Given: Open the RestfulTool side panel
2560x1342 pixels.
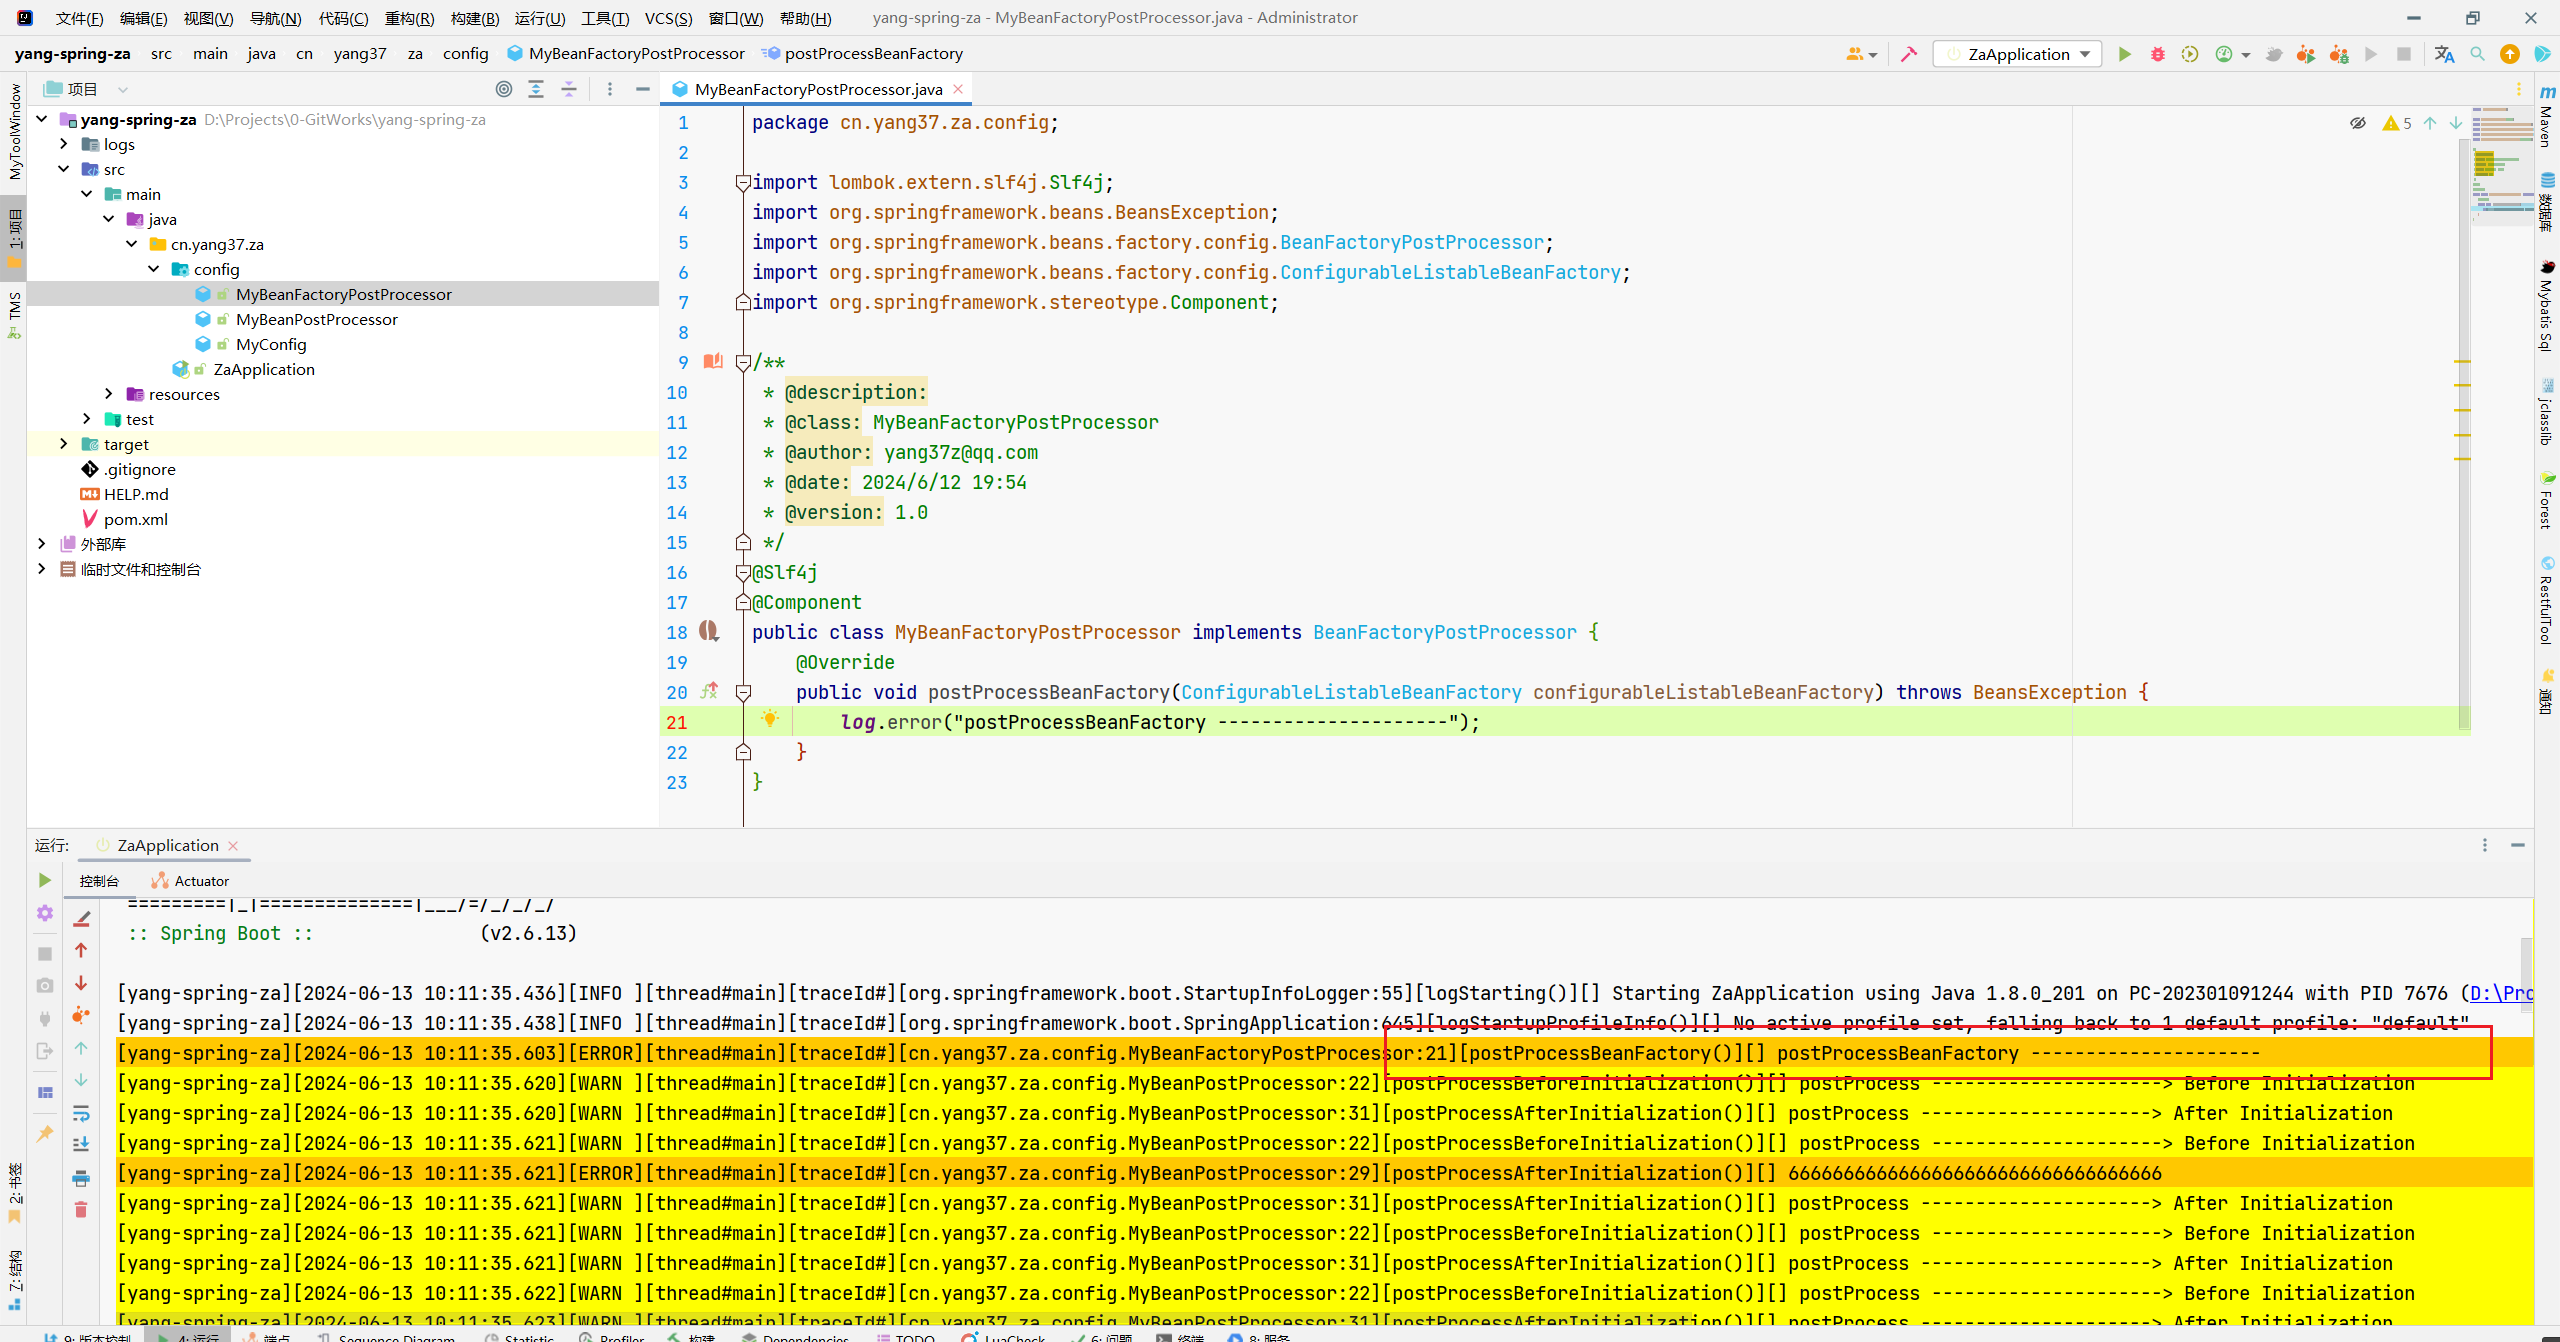Looking at the screenshot, I should pos(2546,600).
